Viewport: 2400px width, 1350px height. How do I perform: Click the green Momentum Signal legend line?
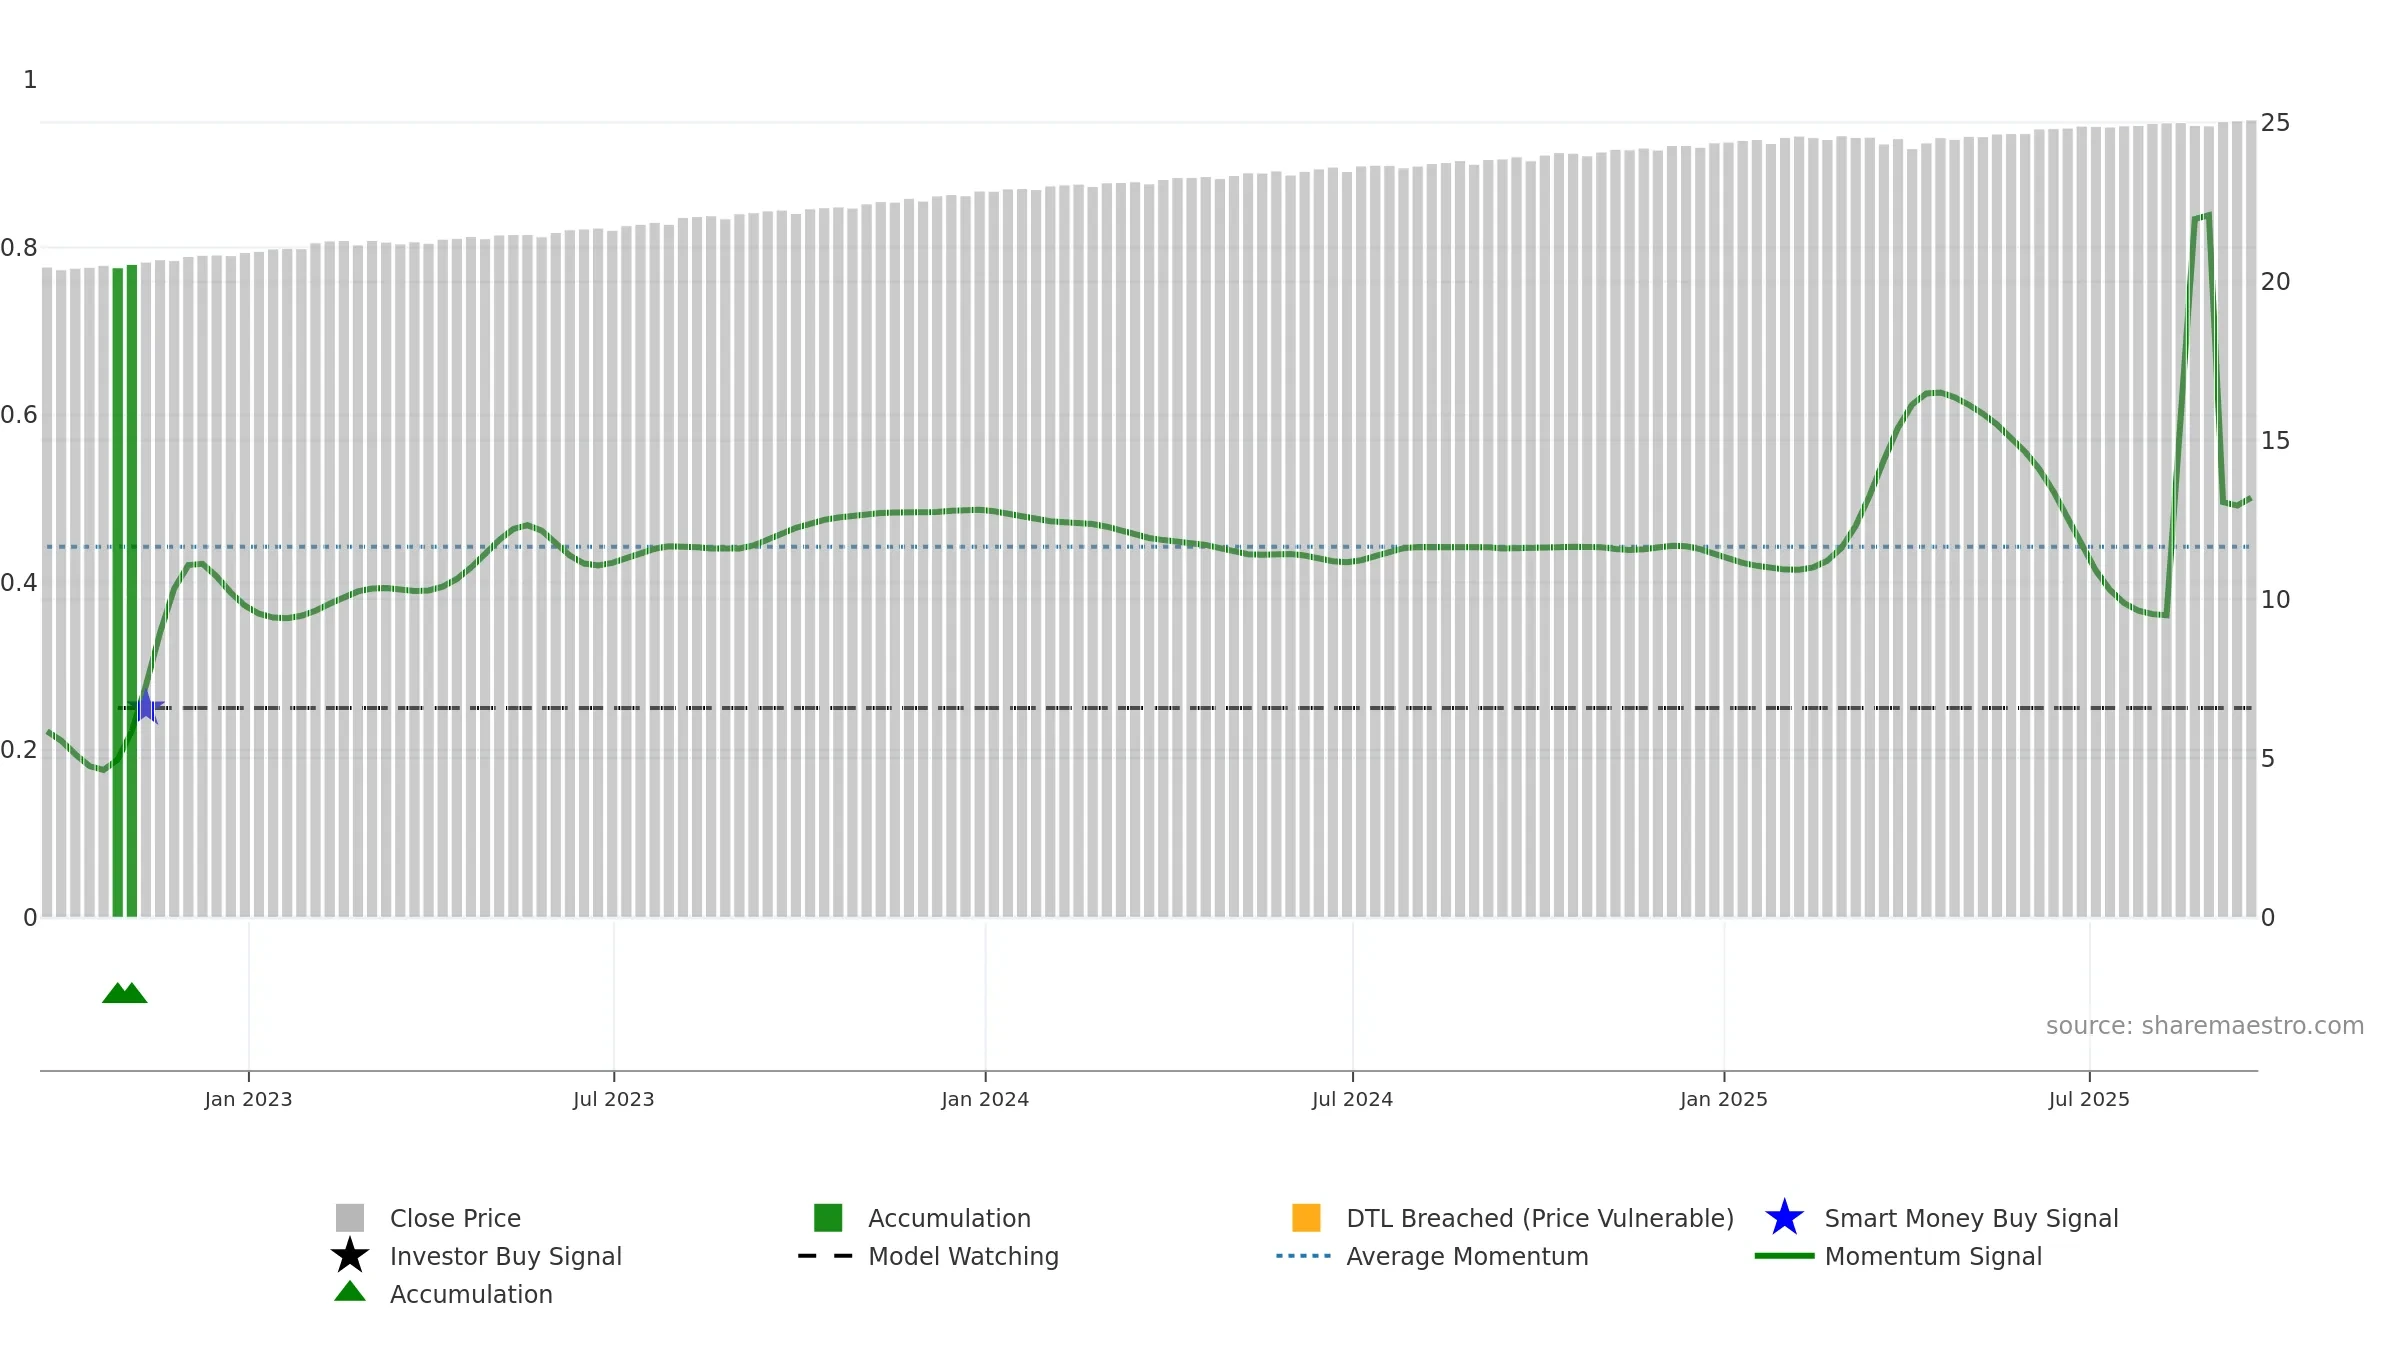pos(1784,1255)
